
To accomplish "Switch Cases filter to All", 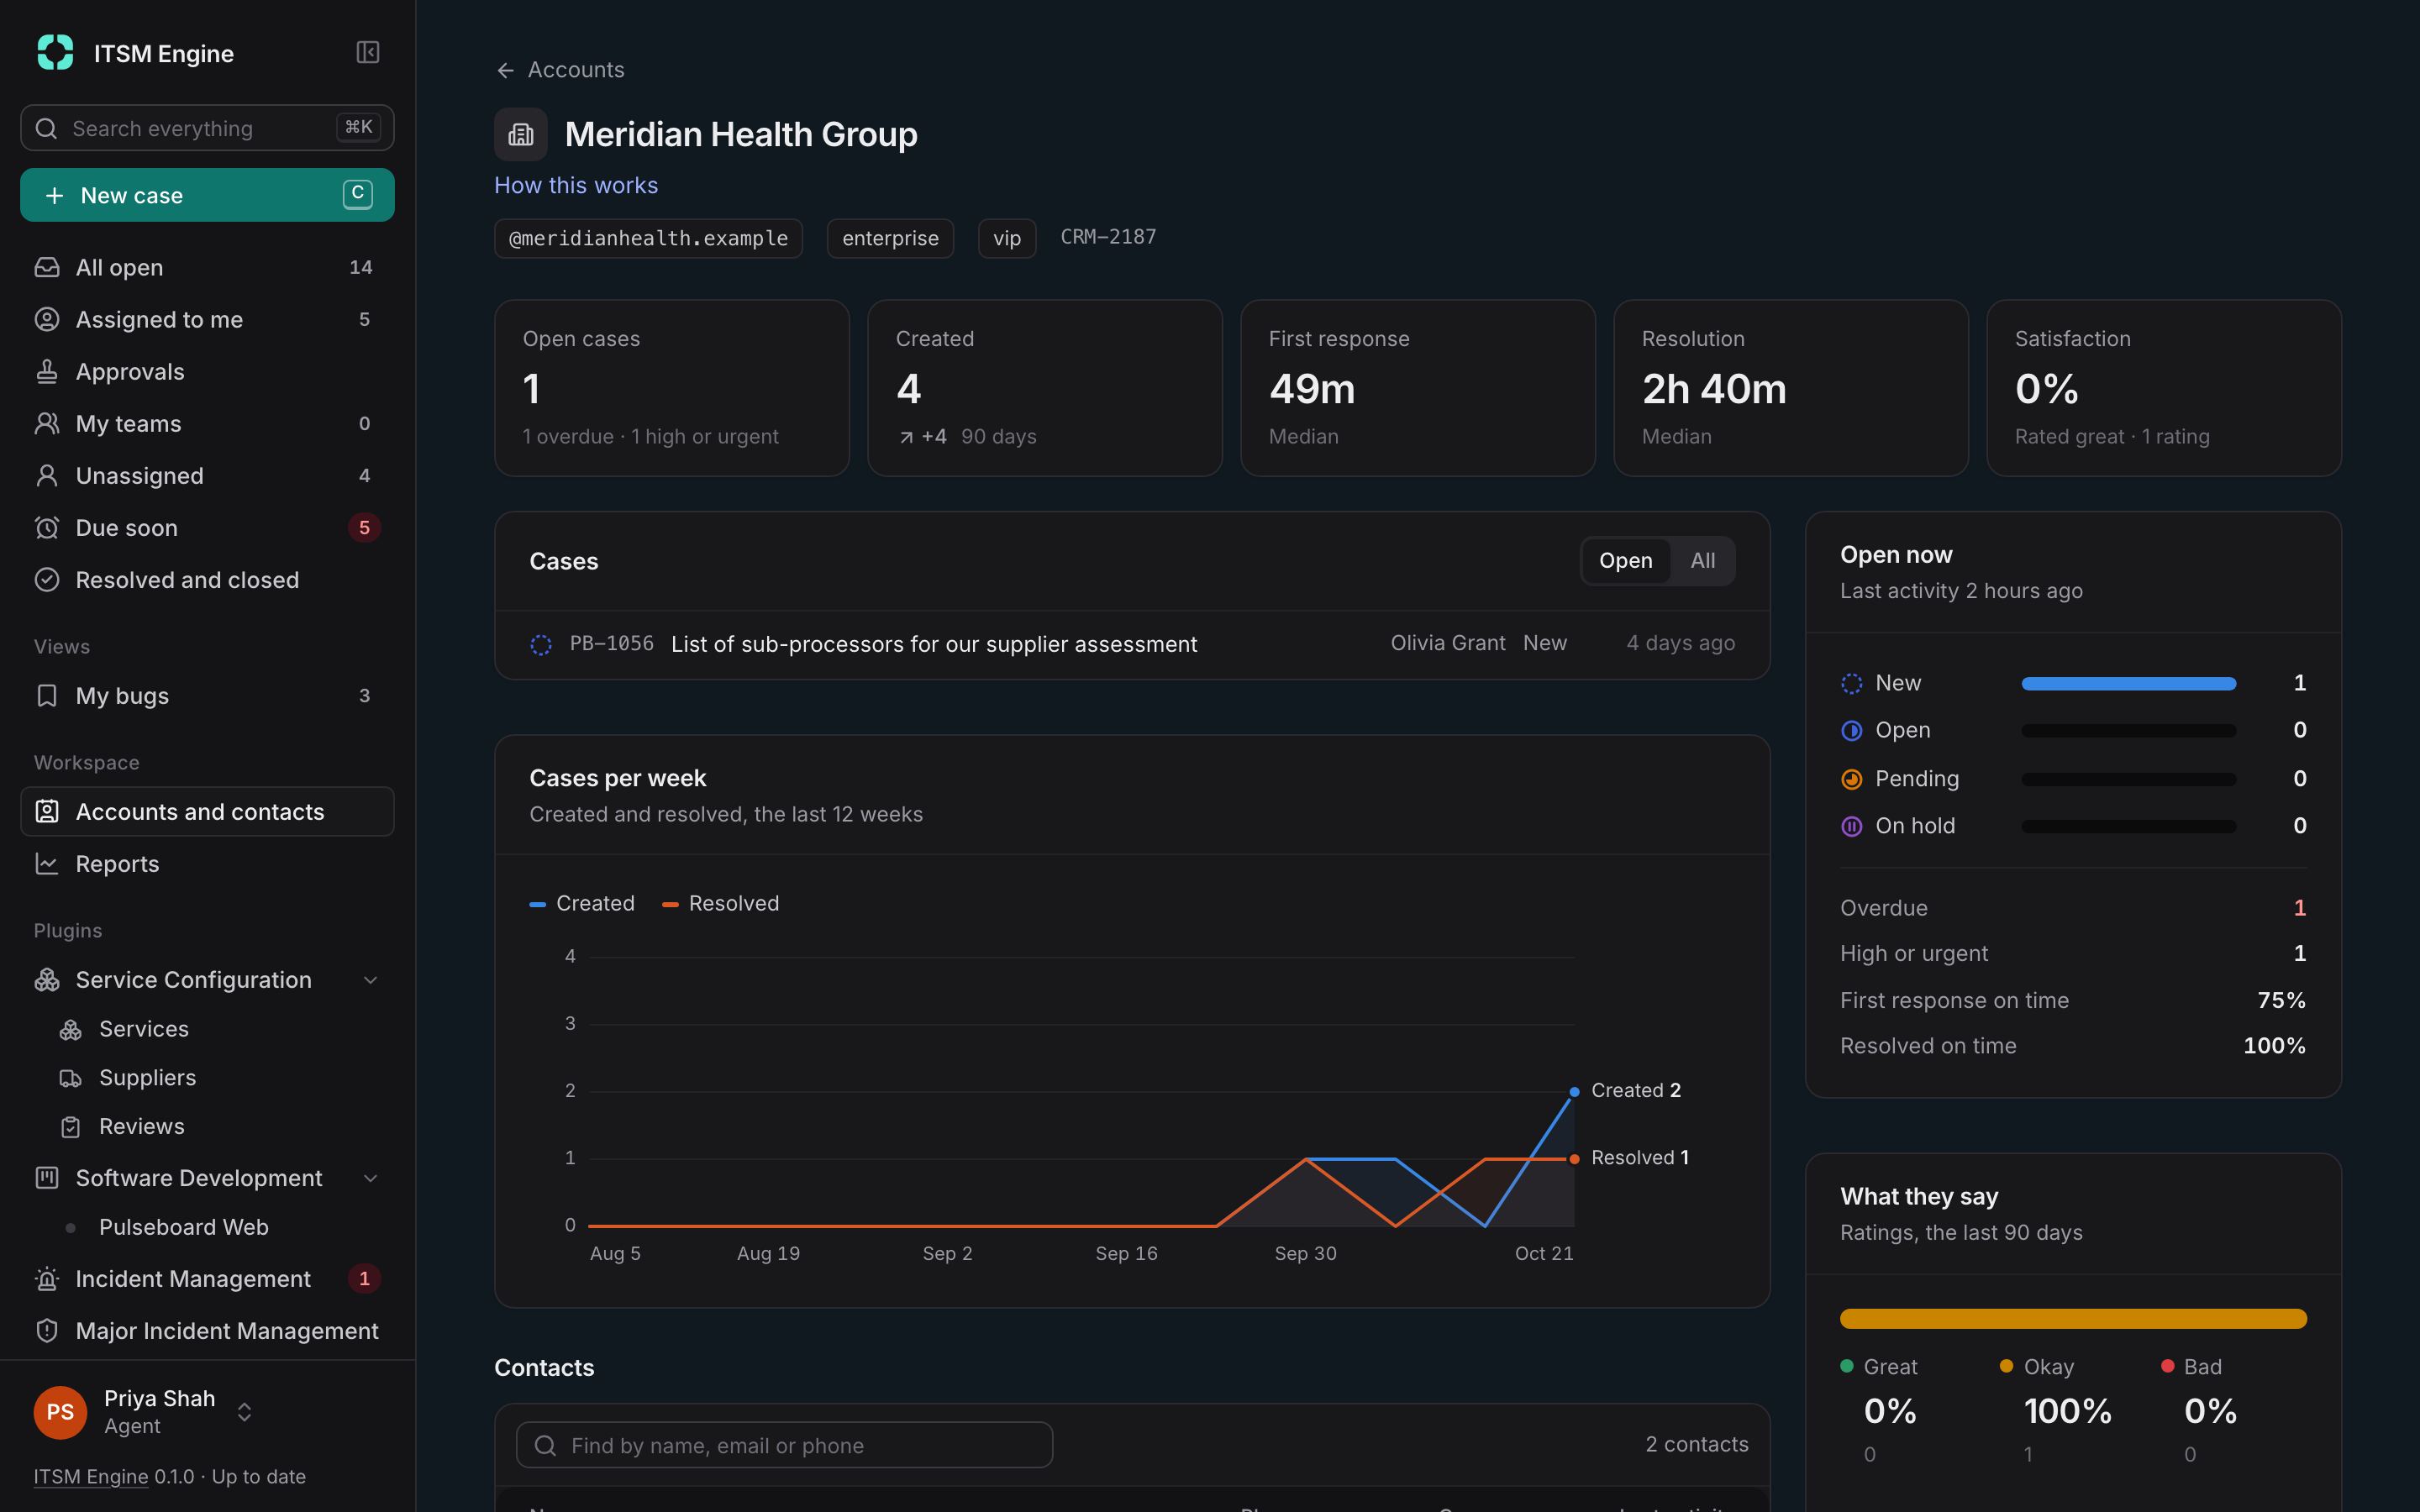I will pyautogui.click(x=1702, y=561).
